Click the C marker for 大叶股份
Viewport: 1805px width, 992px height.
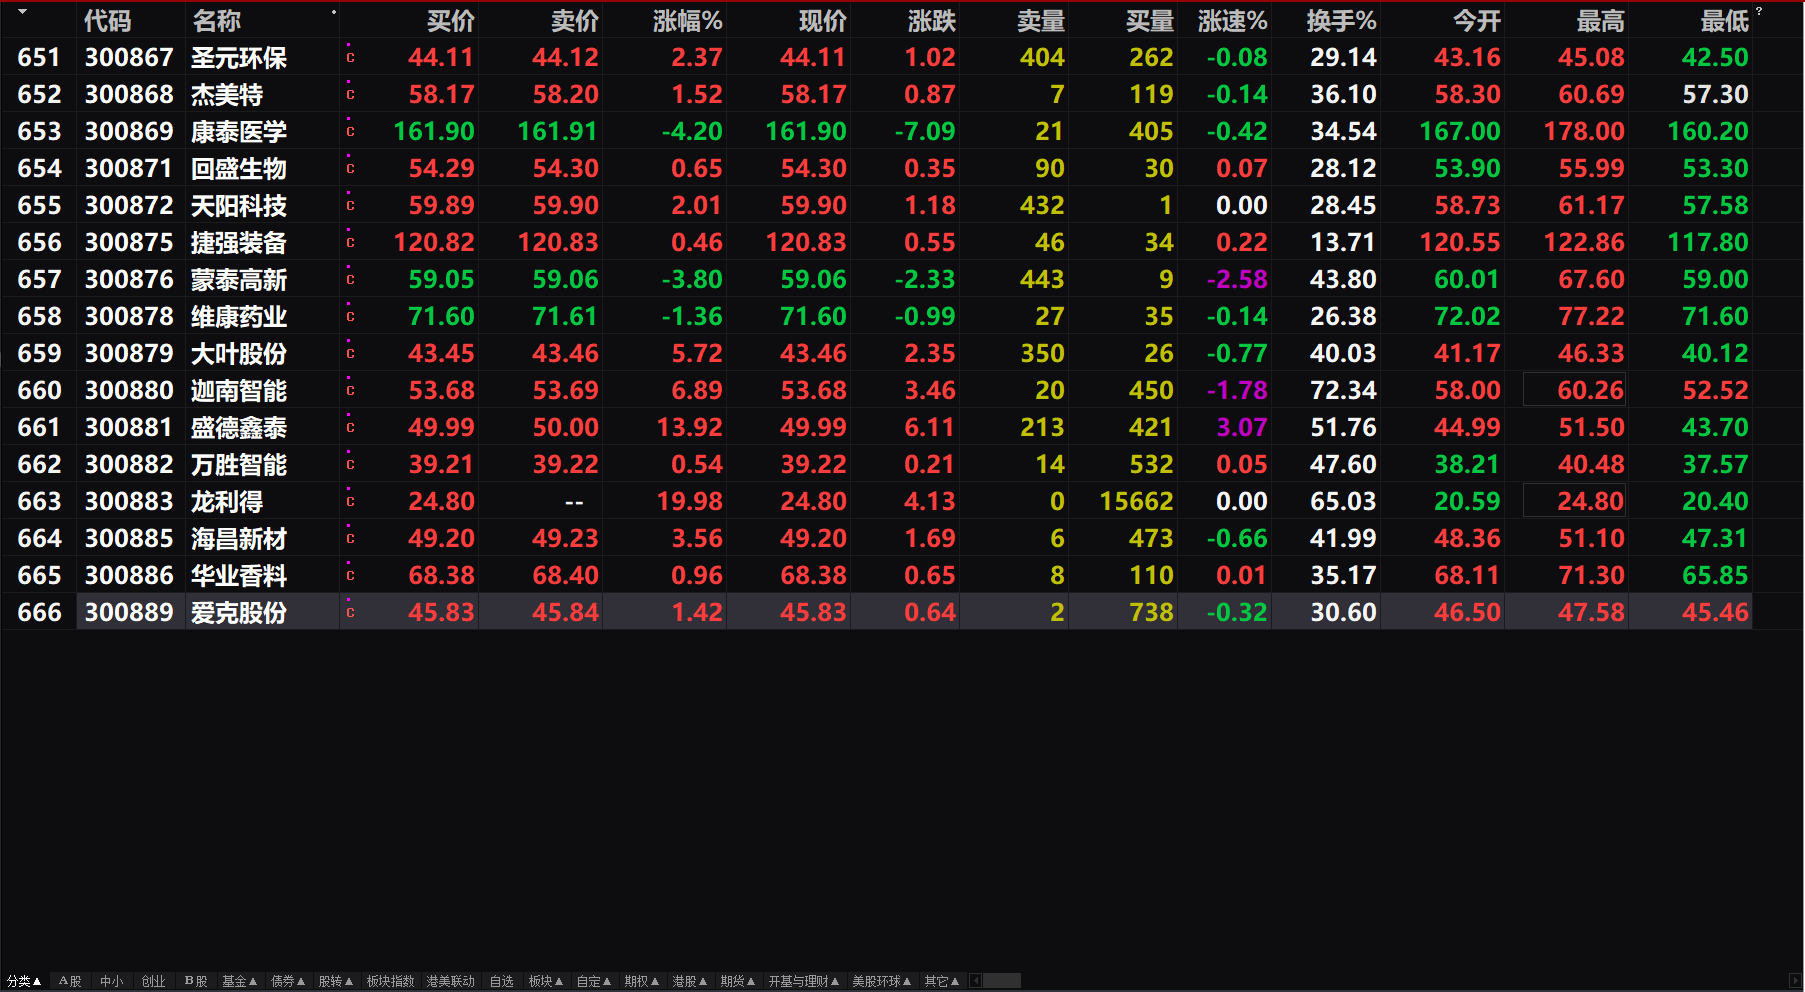click(x=350, y=354)
